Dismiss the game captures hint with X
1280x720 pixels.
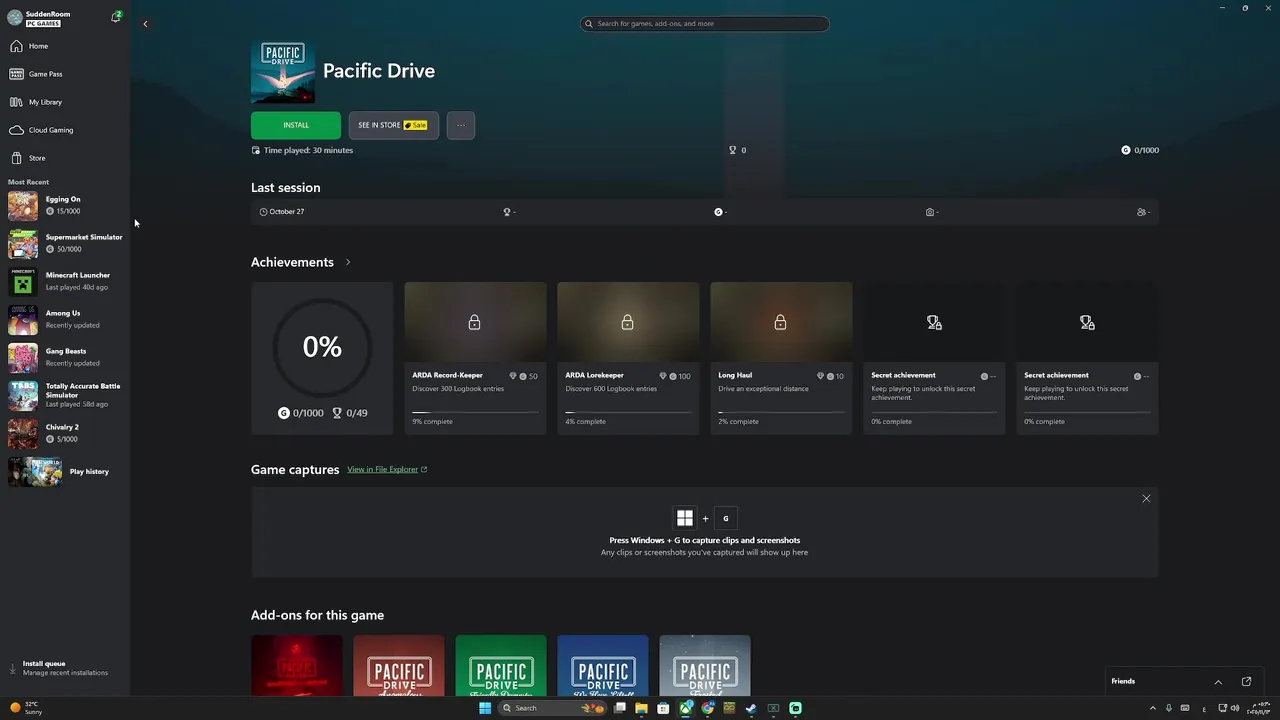1146,498
